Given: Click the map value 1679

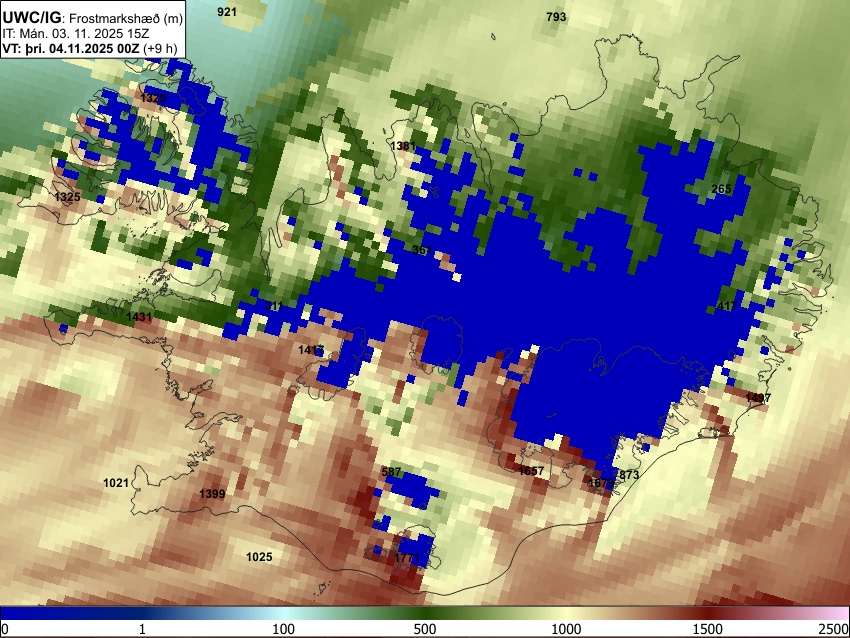Looking at the screenshot, I should coord(601,482).
